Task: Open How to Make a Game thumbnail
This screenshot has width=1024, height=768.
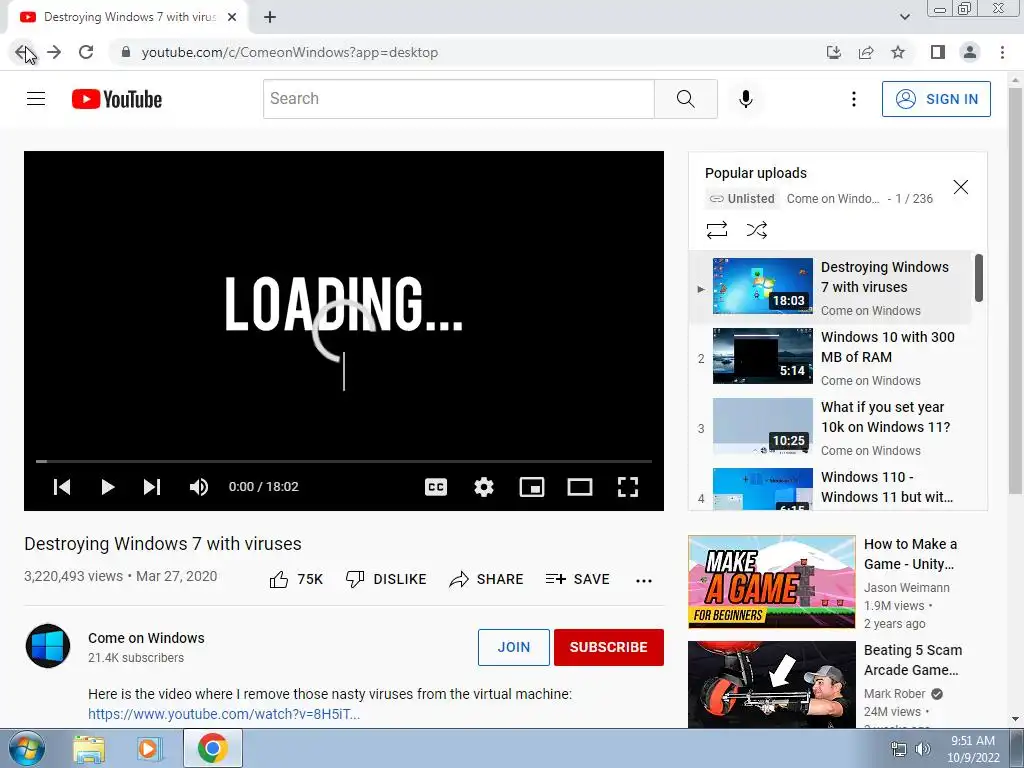Action: (x=772, y=582)
